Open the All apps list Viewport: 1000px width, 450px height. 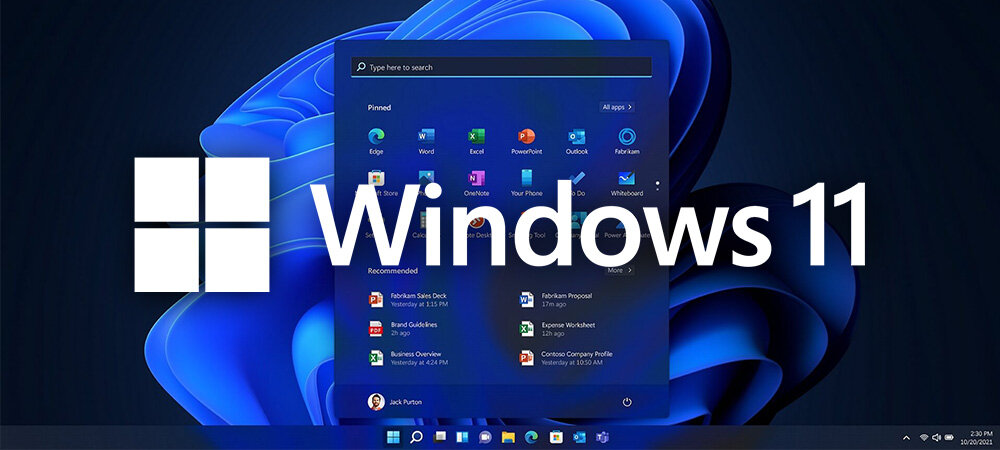click(617, 107)
